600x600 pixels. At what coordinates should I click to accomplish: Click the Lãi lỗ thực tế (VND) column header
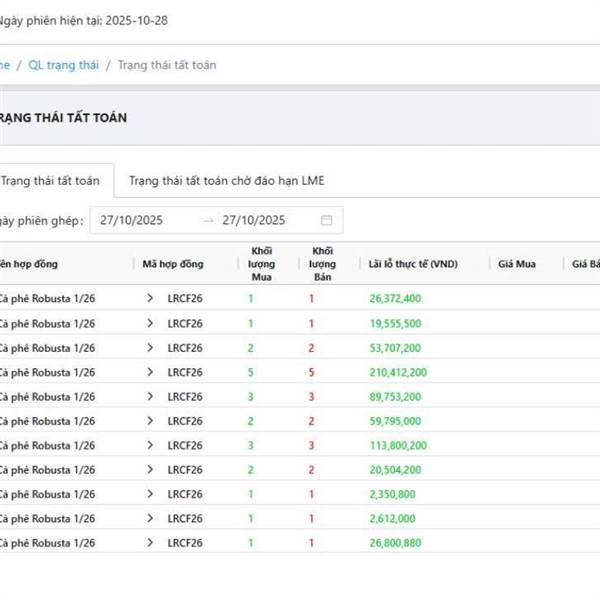coord(412,264)
